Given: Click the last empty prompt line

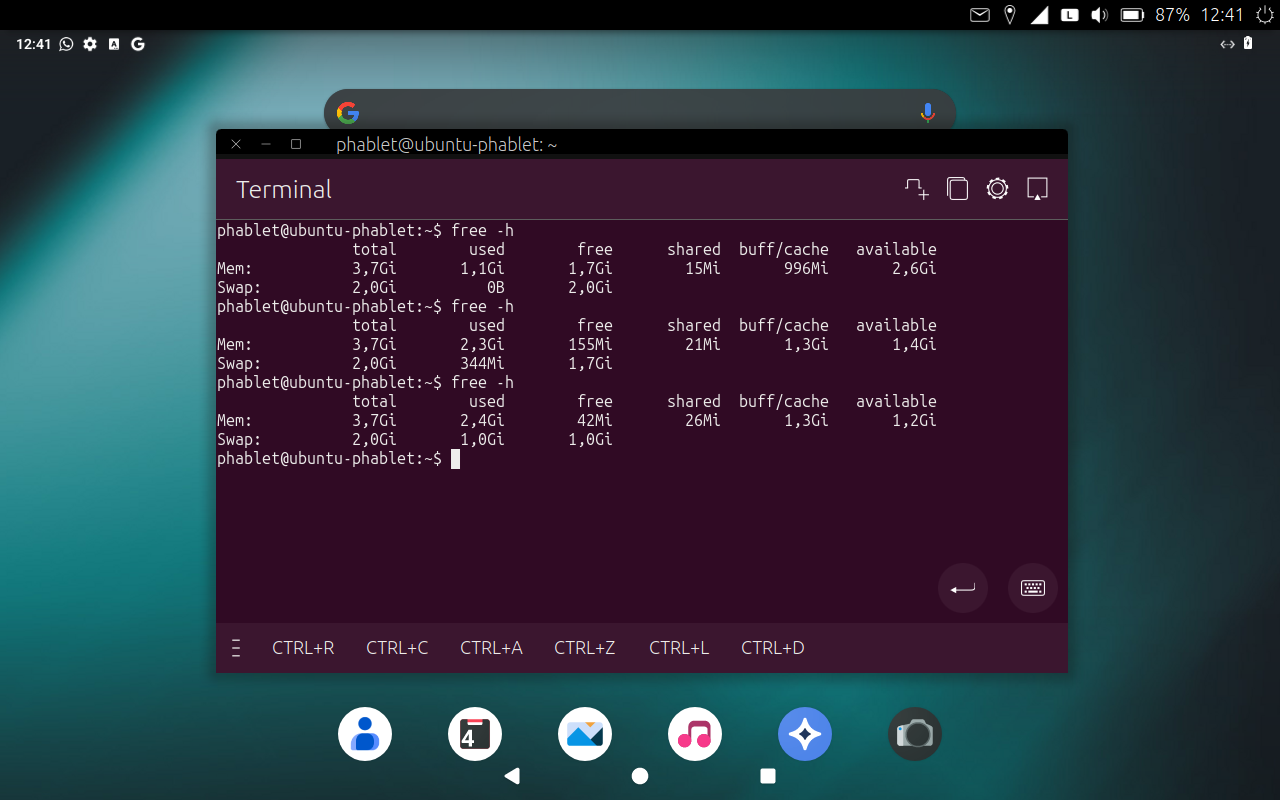Looking at the screenshot, I should coord(338,458).
